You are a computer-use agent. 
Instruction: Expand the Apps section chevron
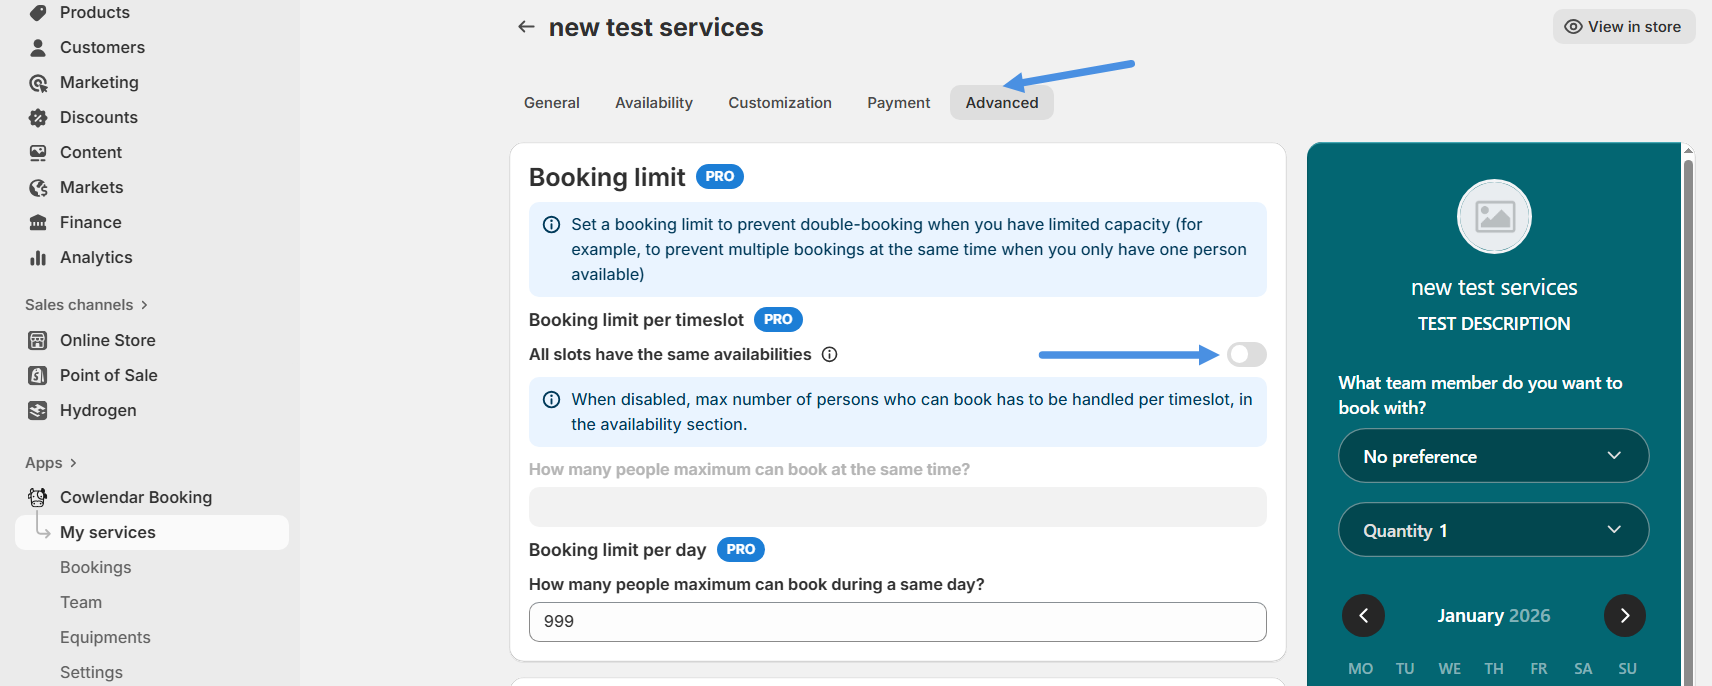pyautogui.click(x=73, y=463)
